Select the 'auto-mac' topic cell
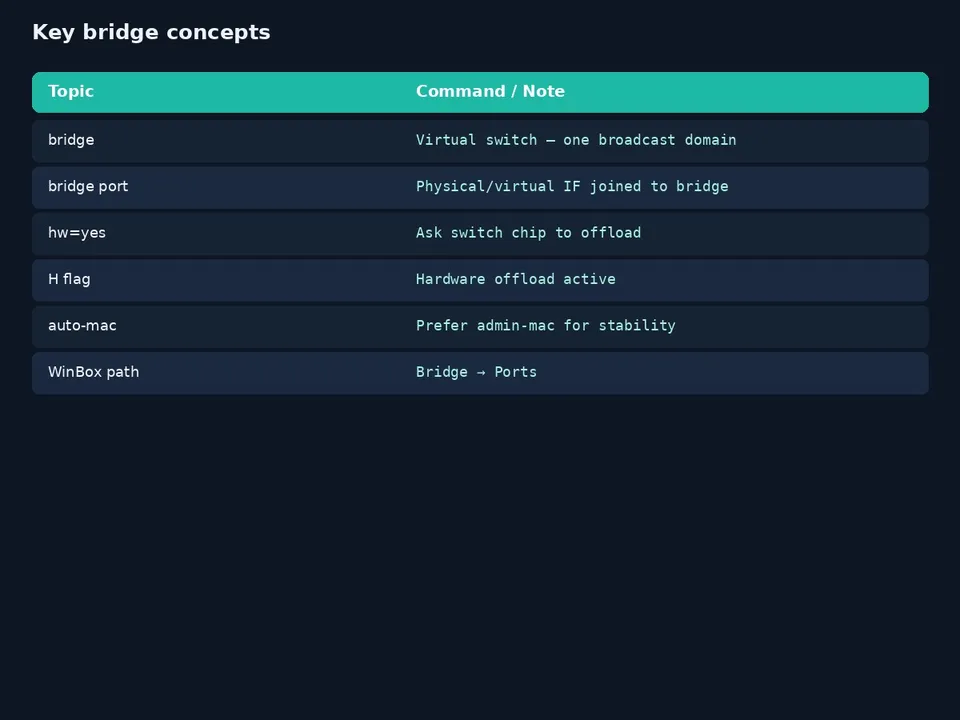The width and height of the screenshot is (960, 720). click(82, 326)
